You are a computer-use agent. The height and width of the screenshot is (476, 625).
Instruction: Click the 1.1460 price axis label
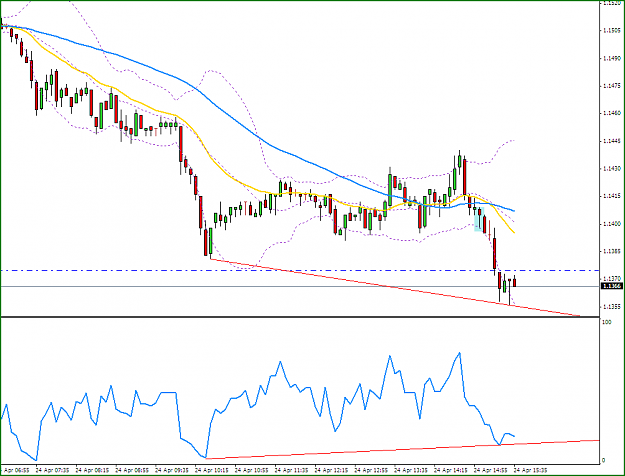pos(611,113)
